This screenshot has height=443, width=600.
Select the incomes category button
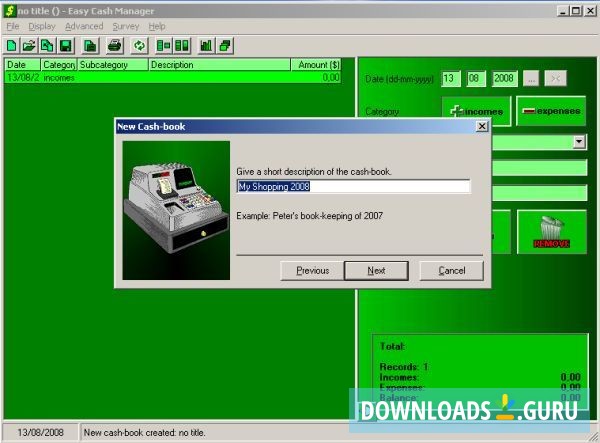[477, 111]
